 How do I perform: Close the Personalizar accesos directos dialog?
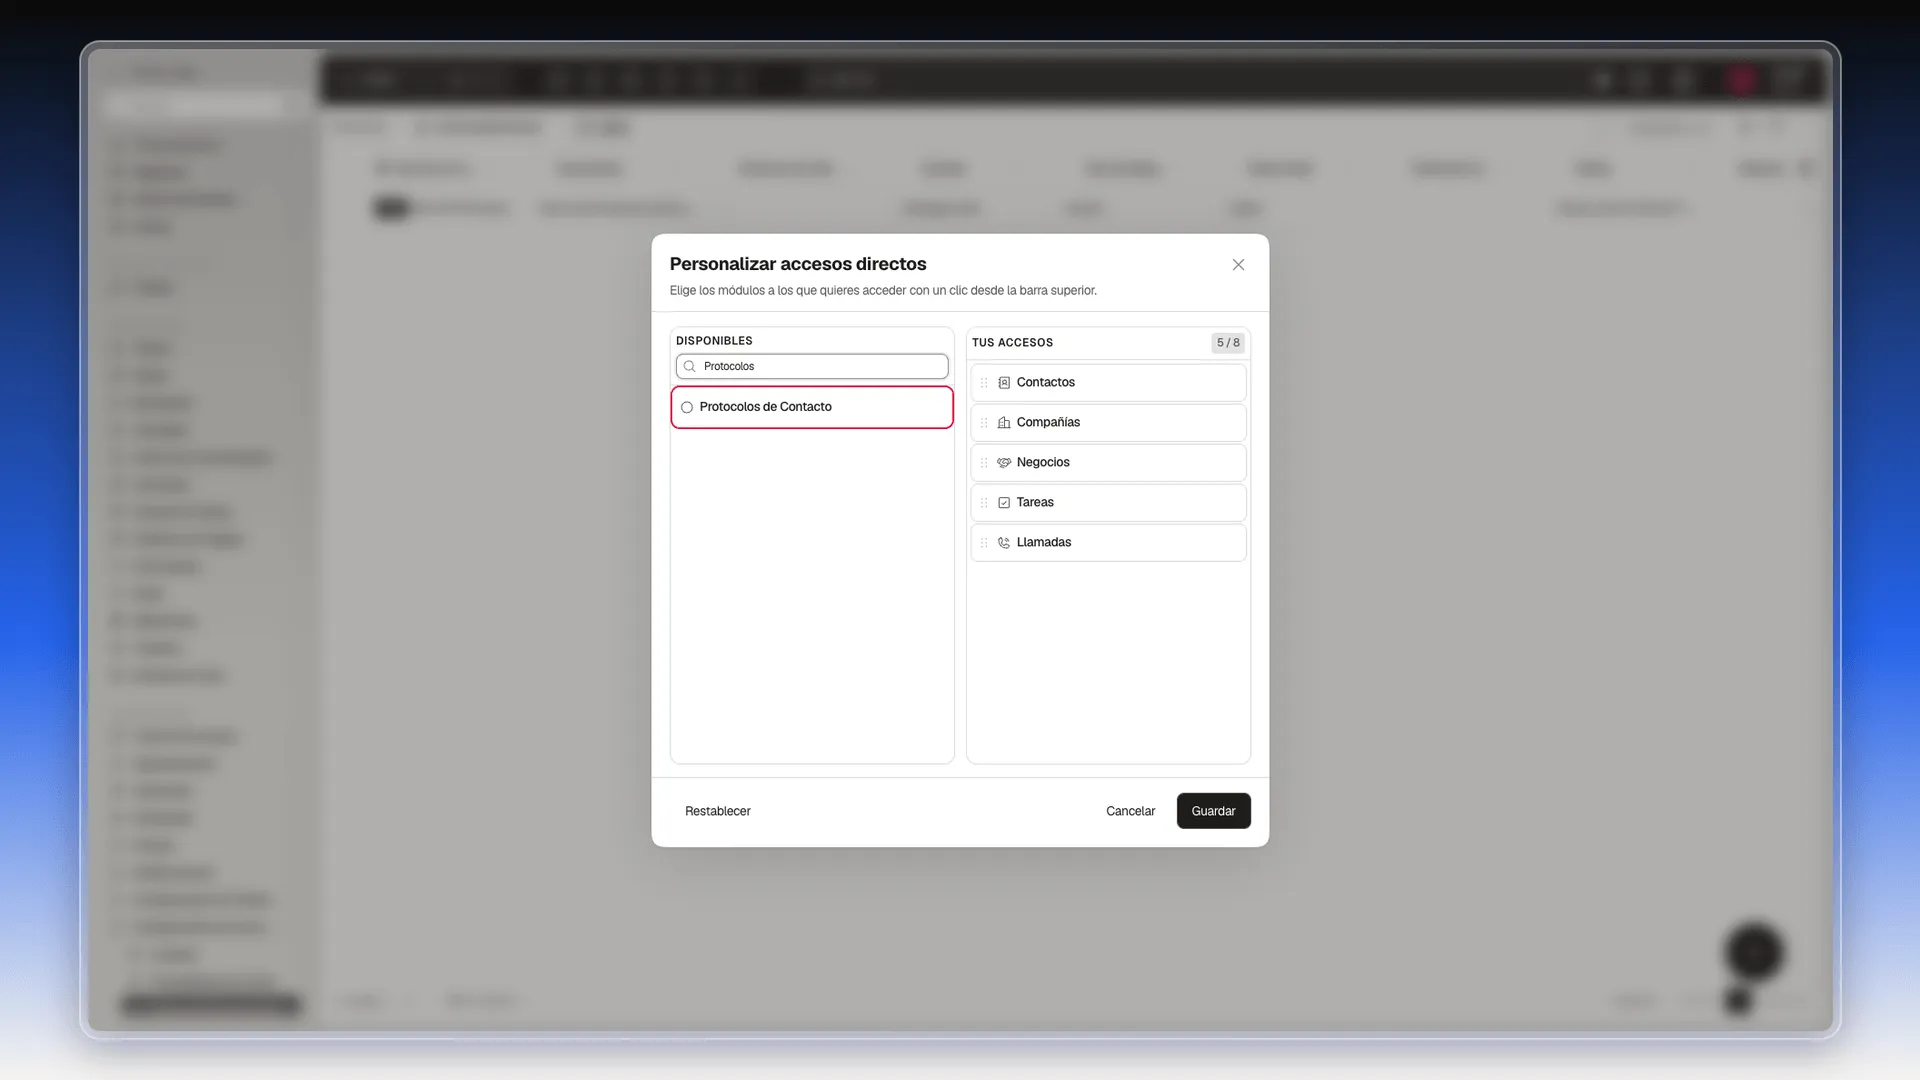pyautogui.click(x=1238, y=265)
